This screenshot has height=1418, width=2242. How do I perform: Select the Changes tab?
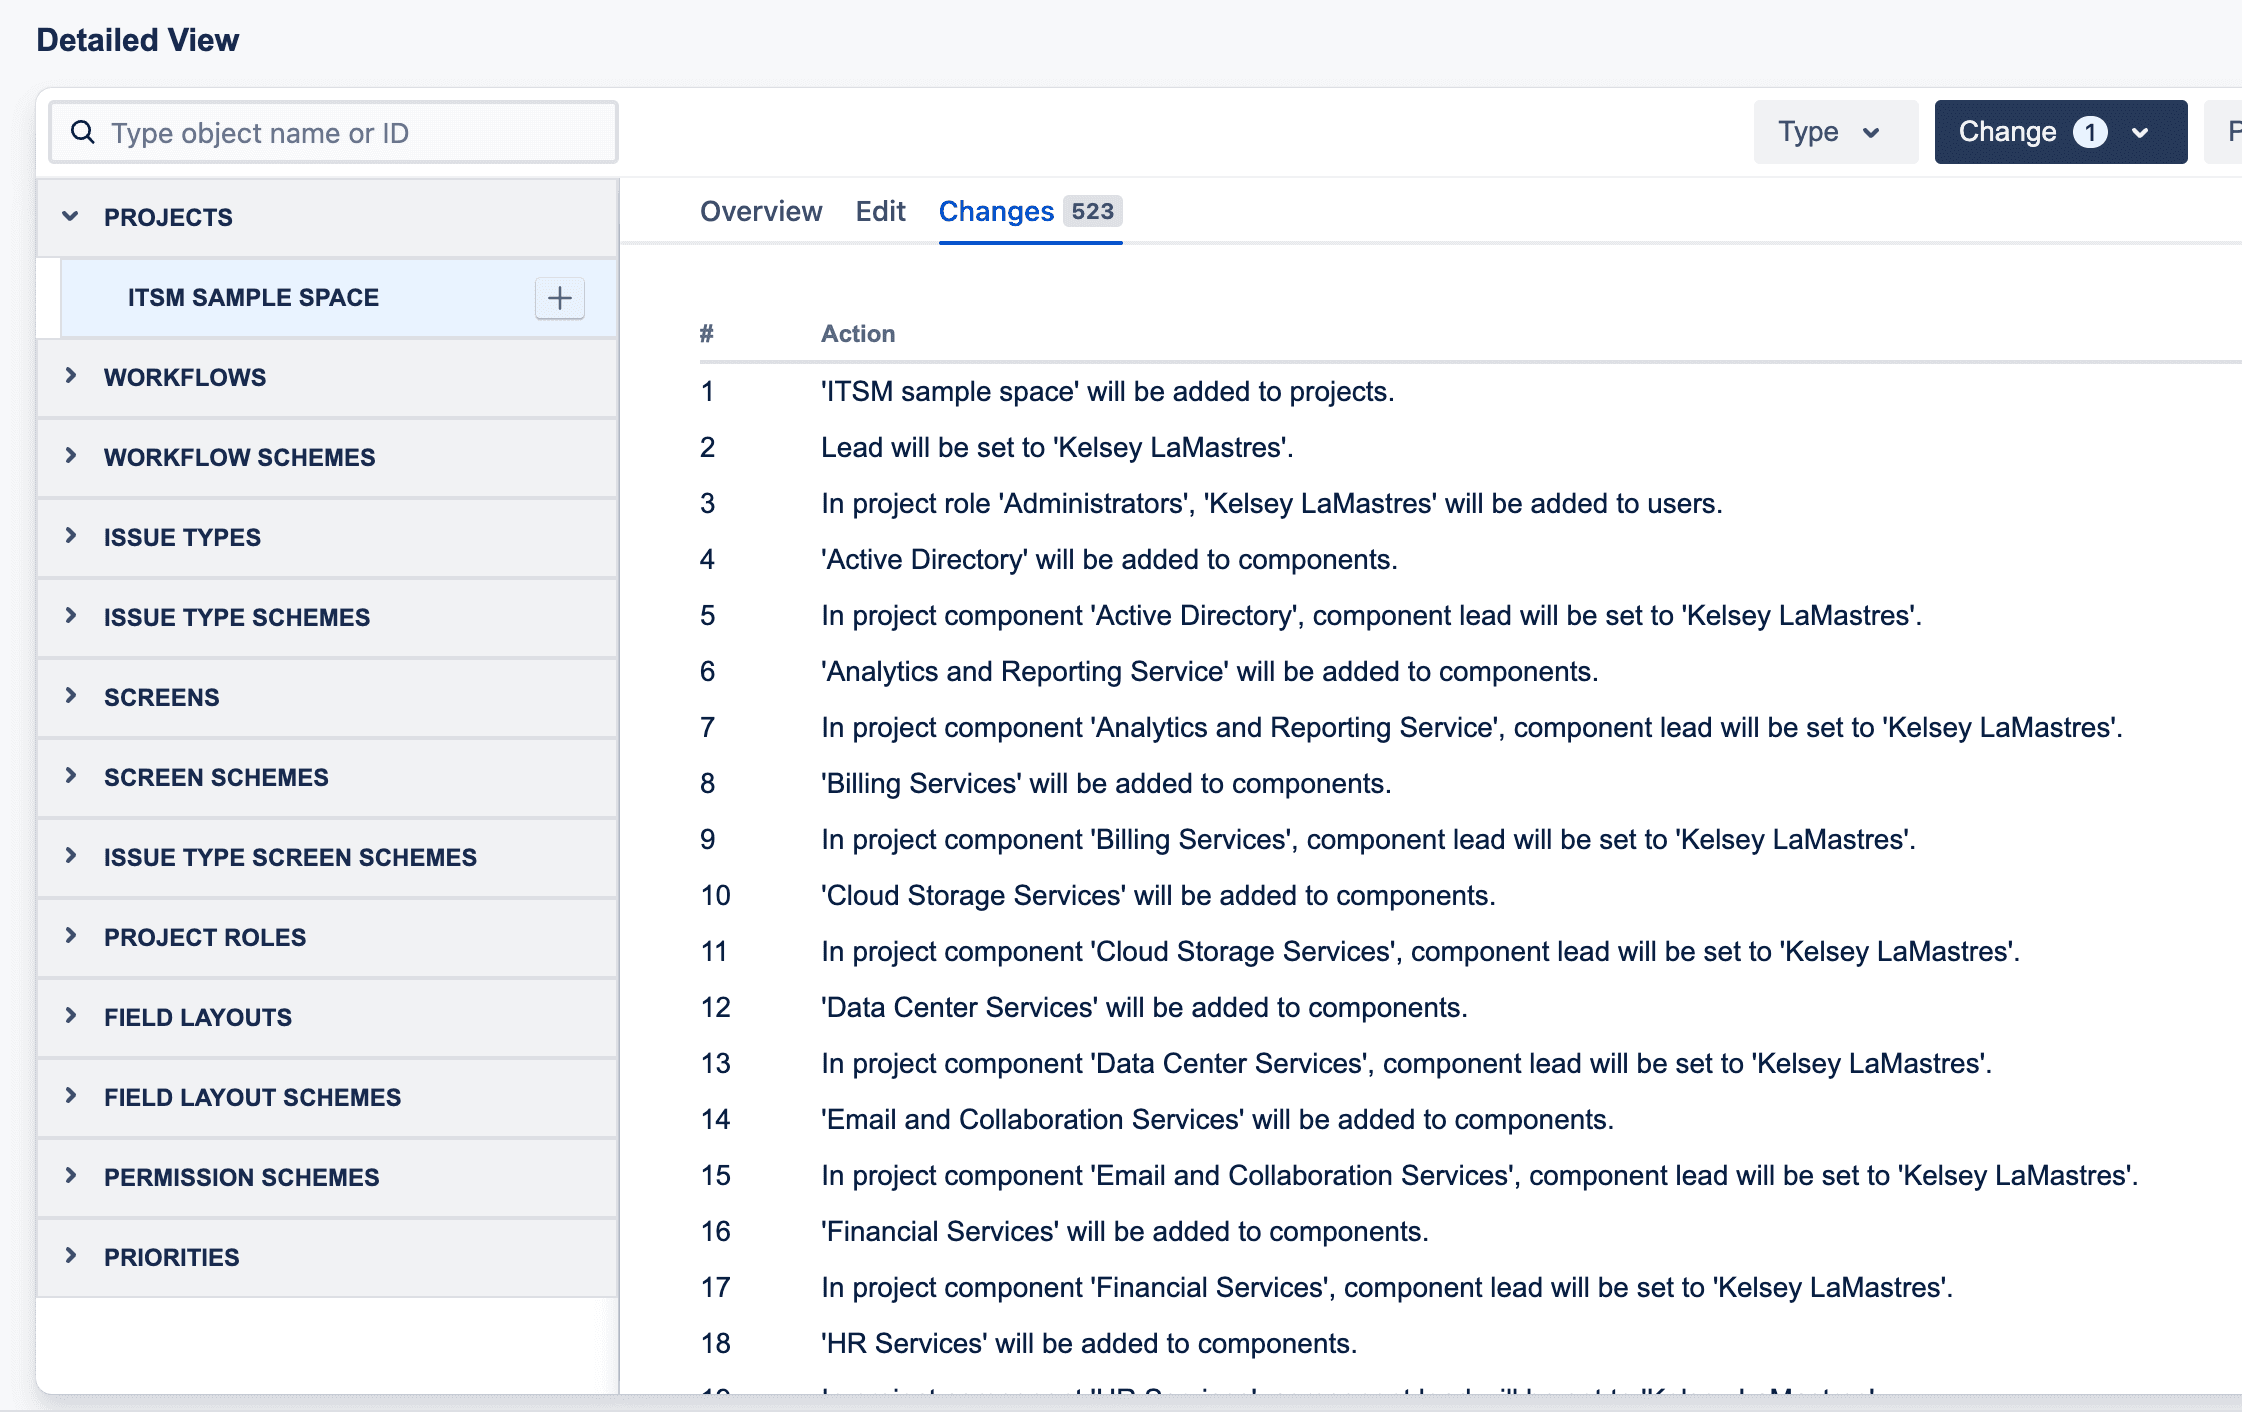[1030, 211]
